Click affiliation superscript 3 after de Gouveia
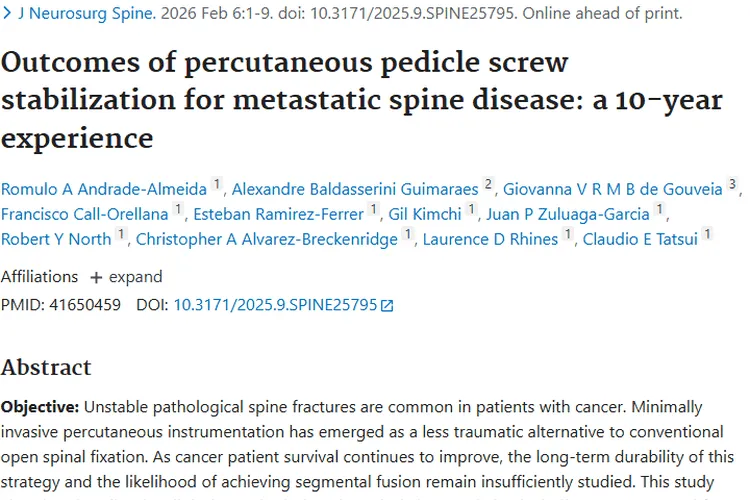 [x=732, y=185]
